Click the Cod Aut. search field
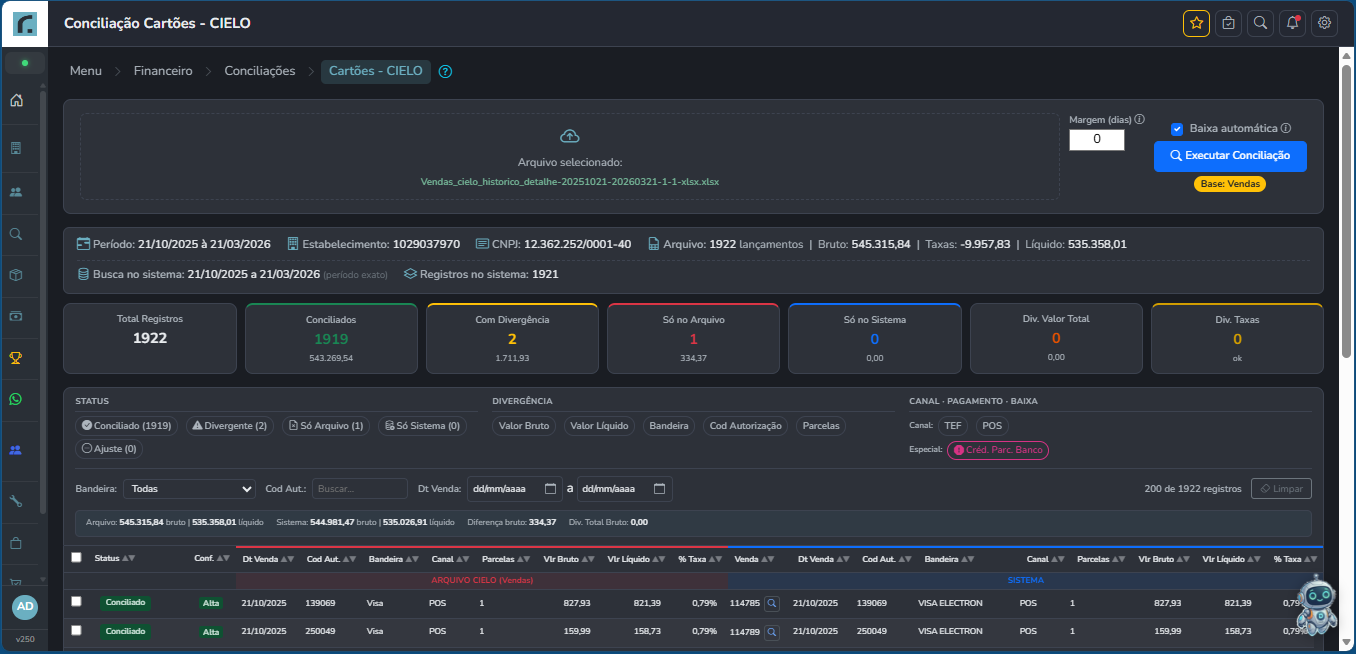 [x=360, y=489]
